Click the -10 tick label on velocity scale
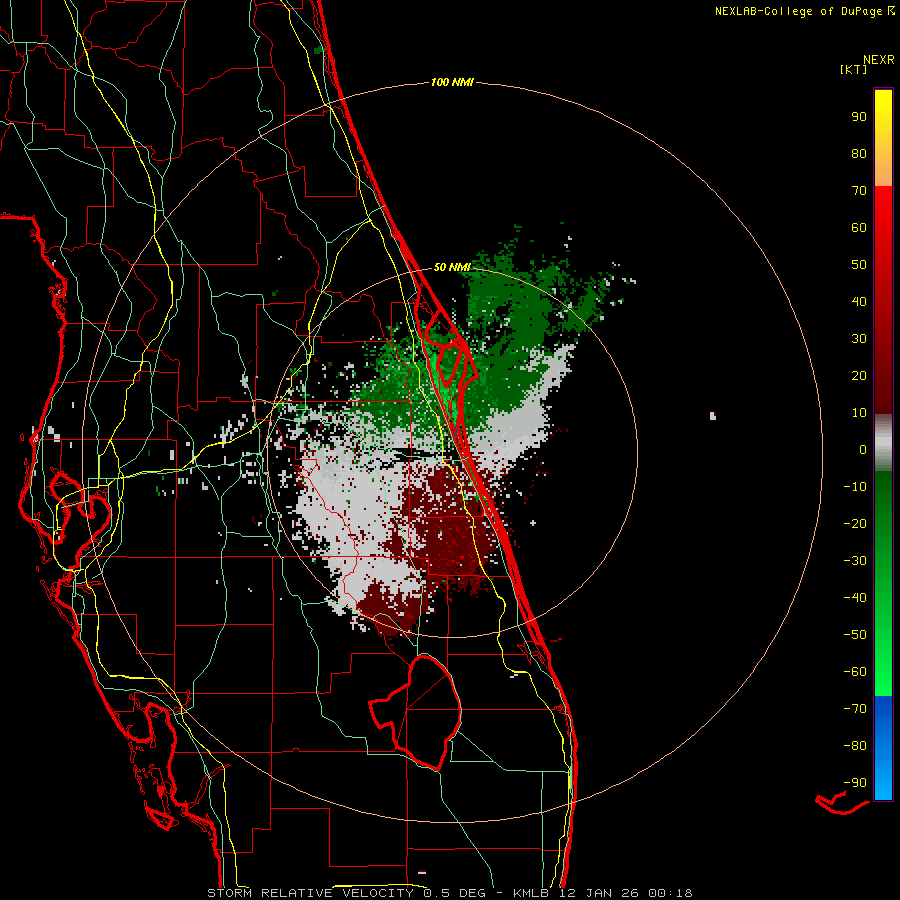Screen dimensions: 900x900 [855, 487]
